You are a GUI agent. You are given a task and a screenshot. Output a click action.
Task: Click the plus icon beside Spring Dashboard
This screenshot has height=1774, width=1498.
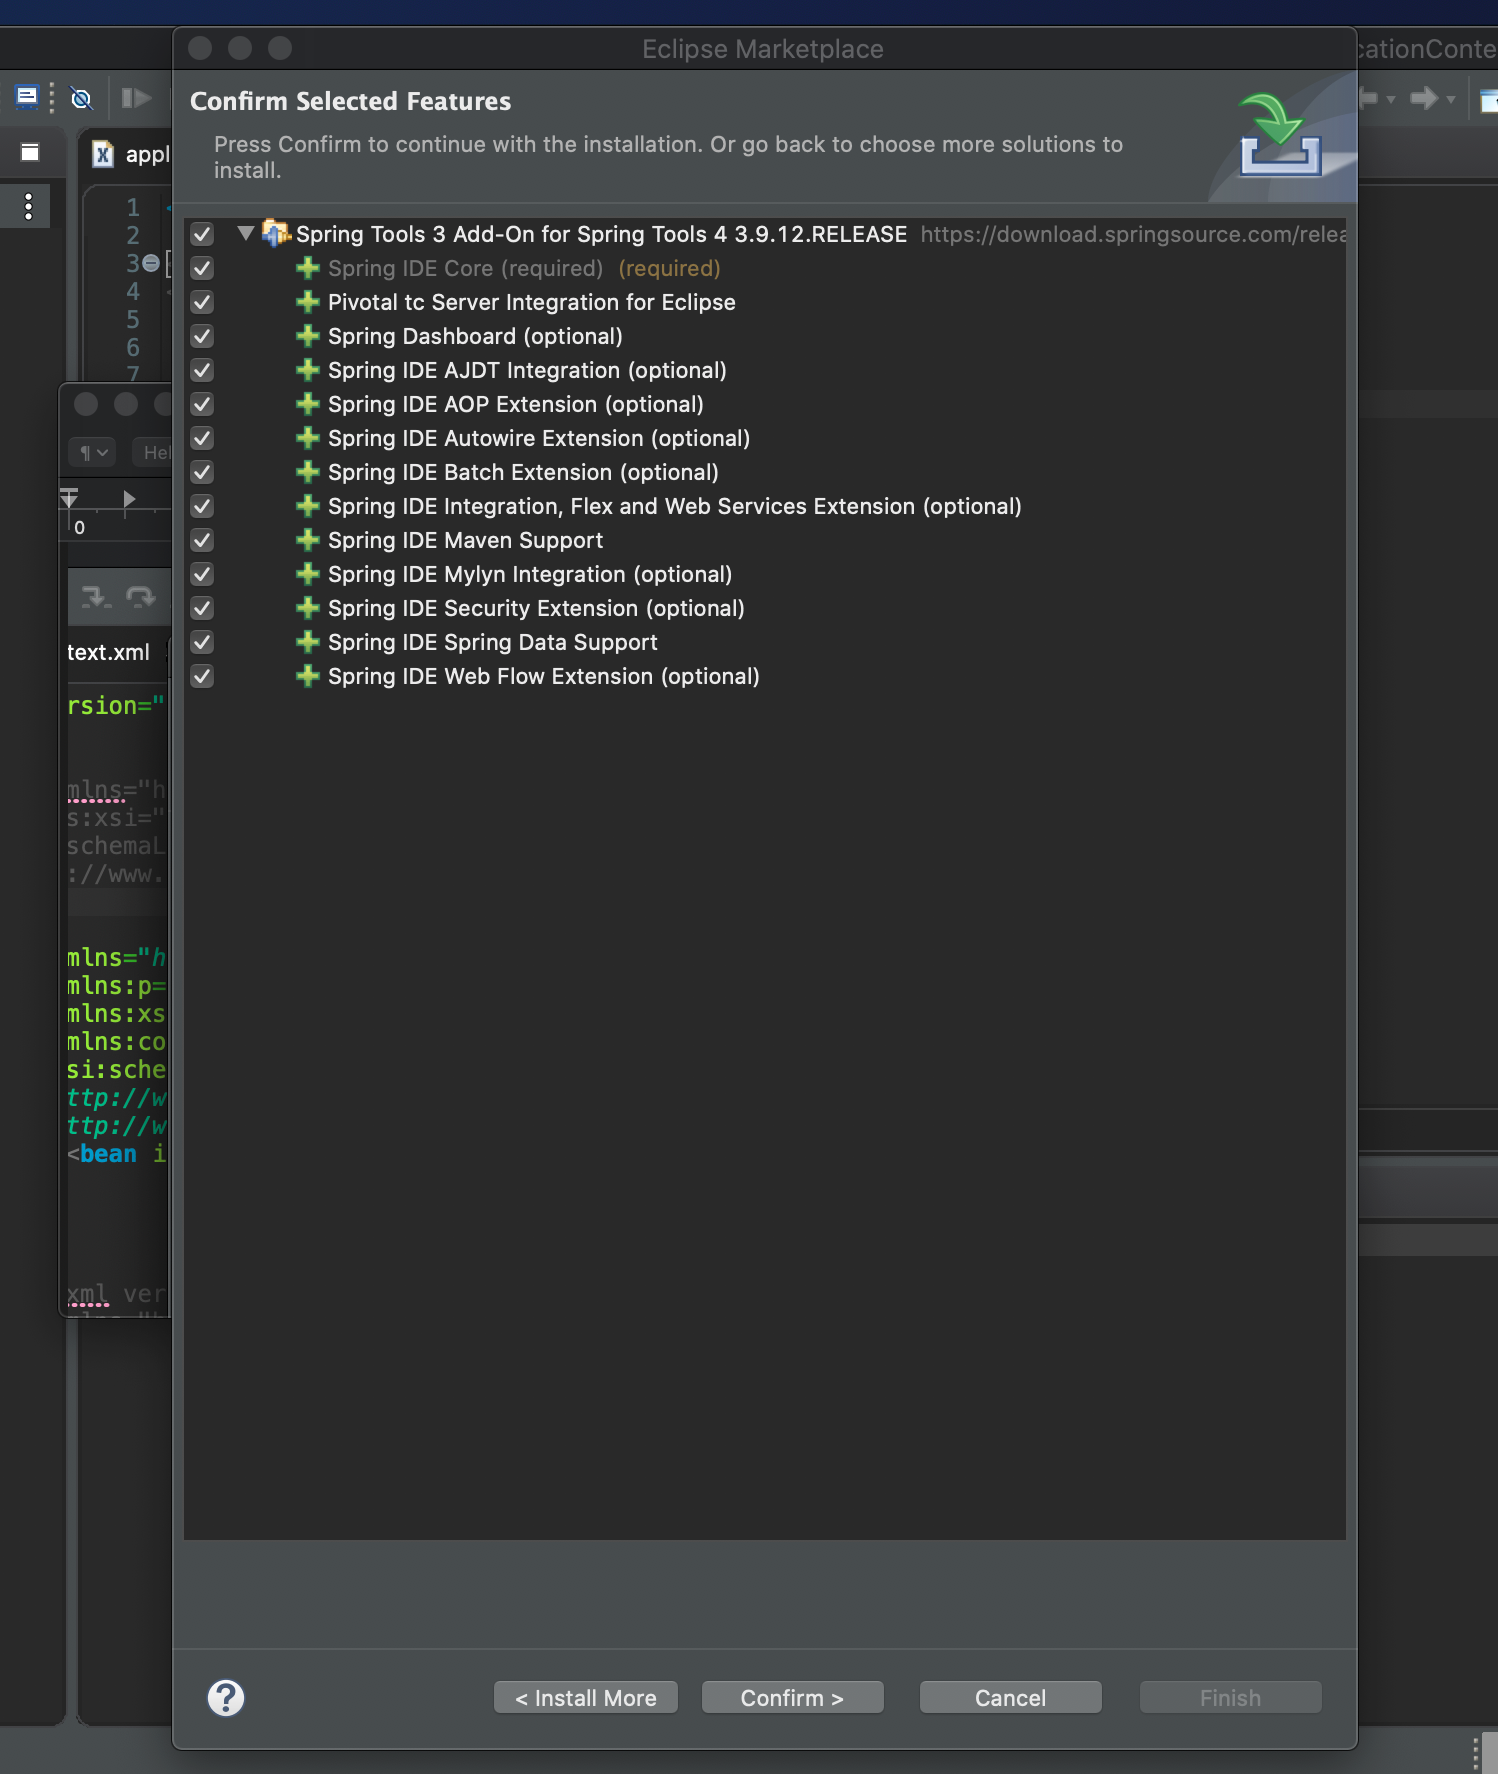coord(308,336)
